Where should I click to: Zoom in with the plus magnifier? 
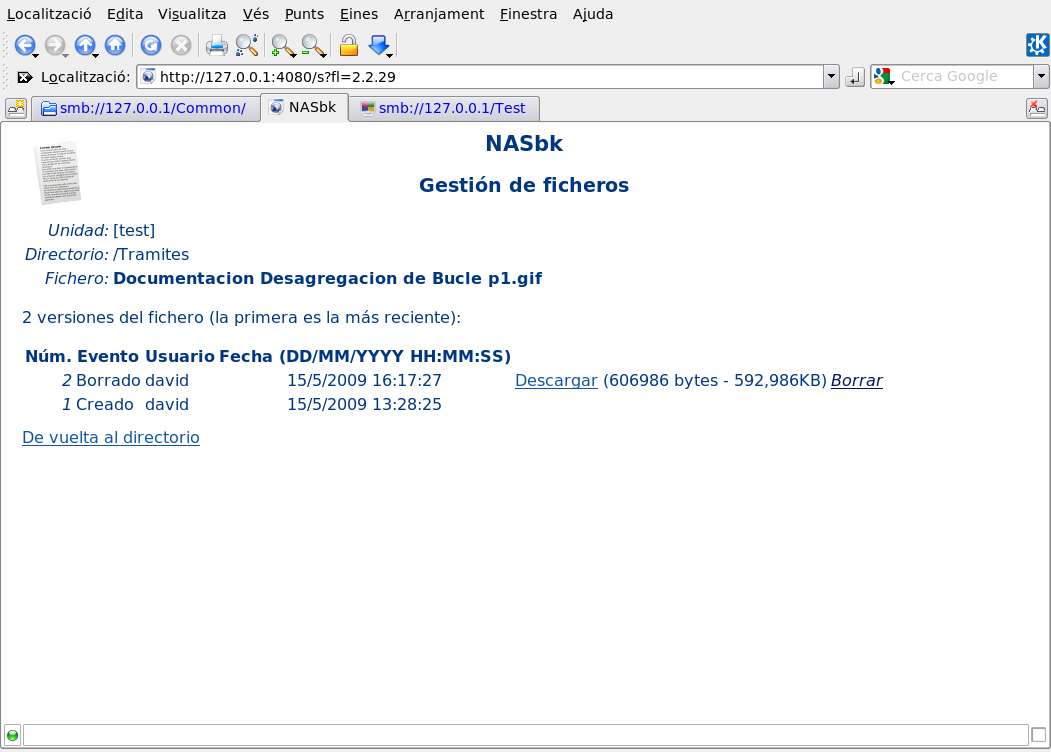coord(283,45)
